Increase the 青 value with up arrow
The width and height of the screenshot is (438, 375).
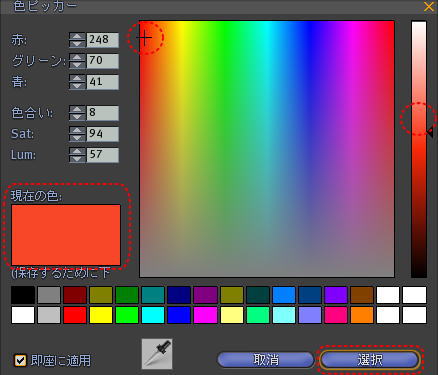77,78
